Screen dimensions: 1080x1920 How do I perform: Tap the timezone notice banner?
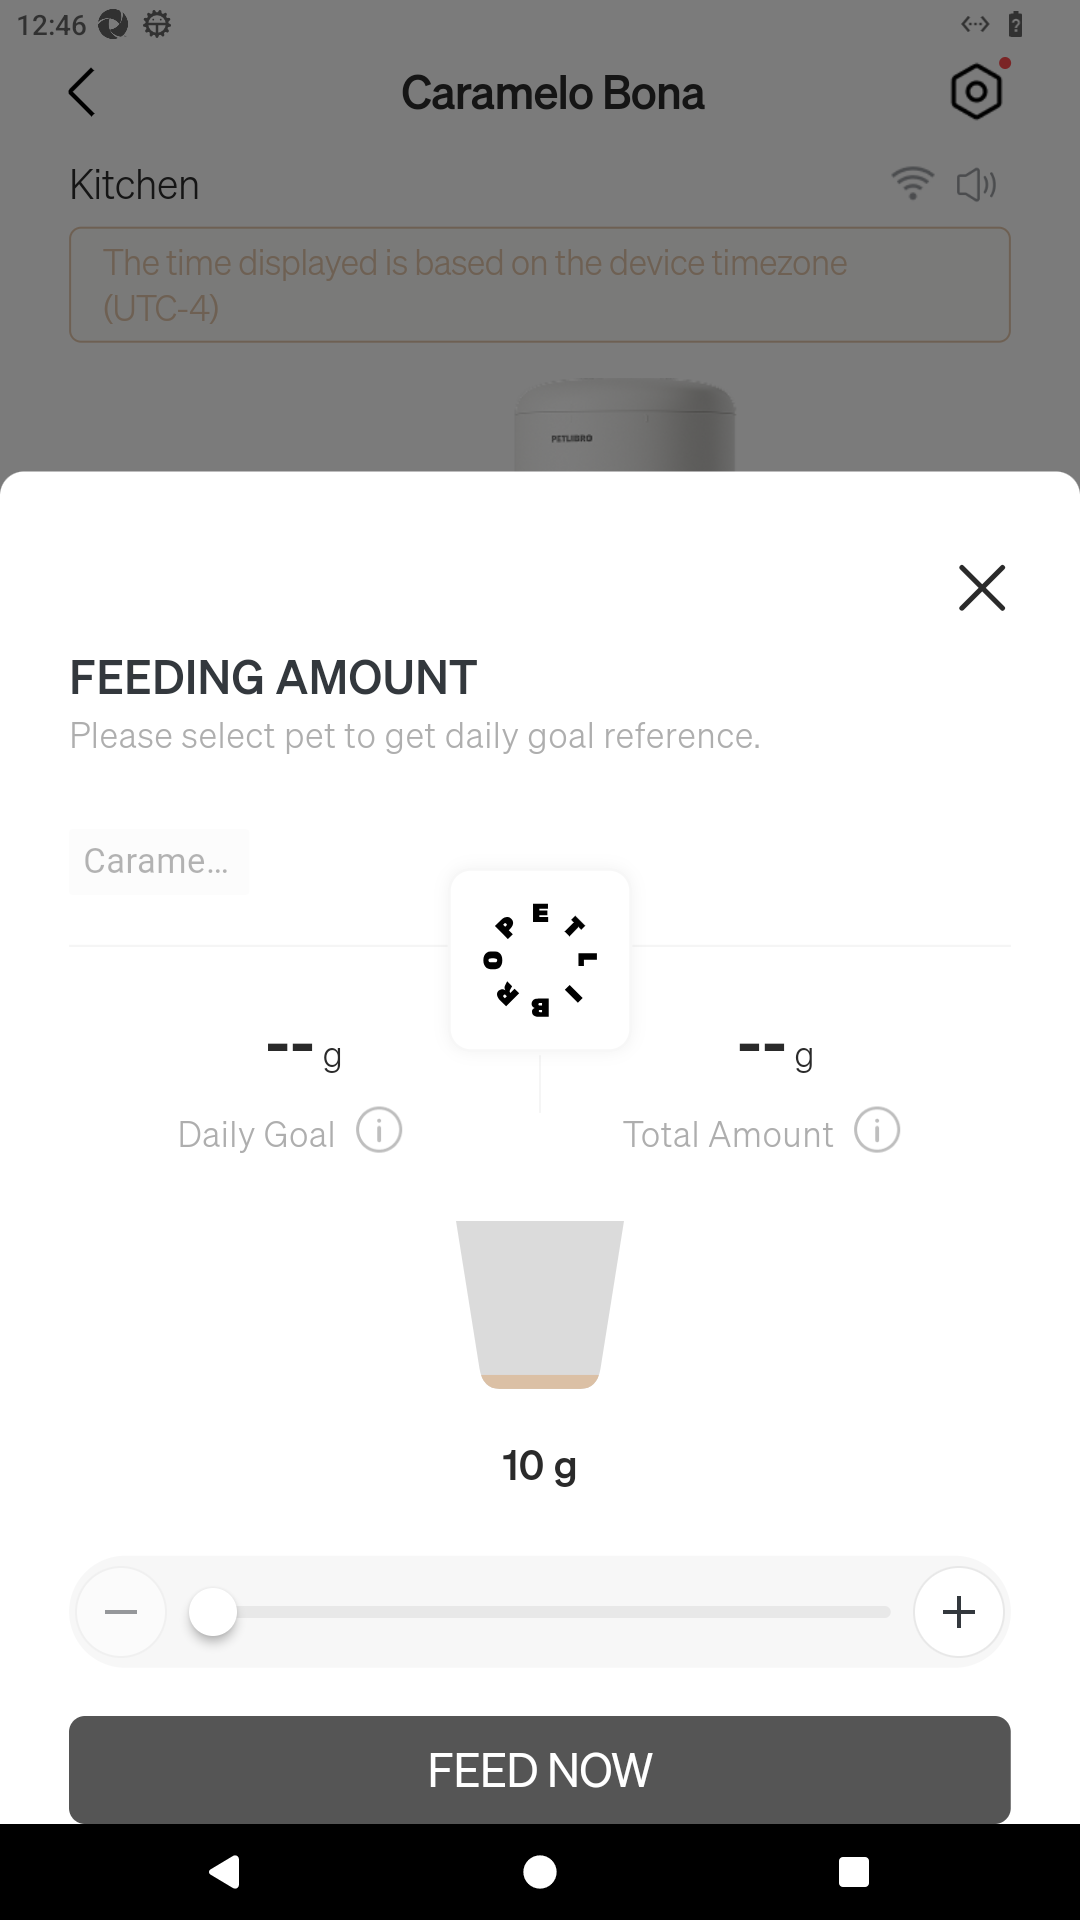540,285
